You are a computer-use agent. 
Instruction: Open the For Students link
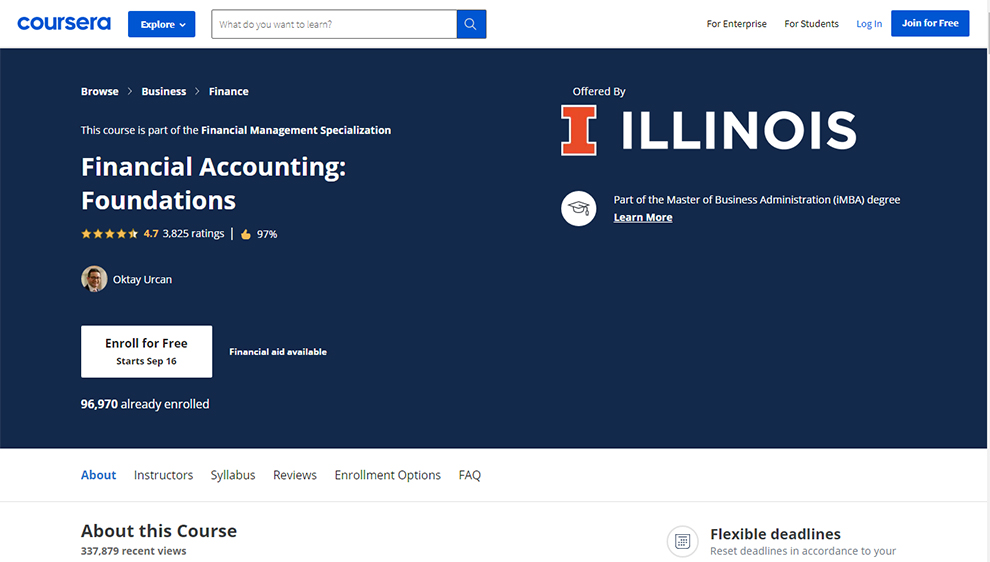coord(811,23)
